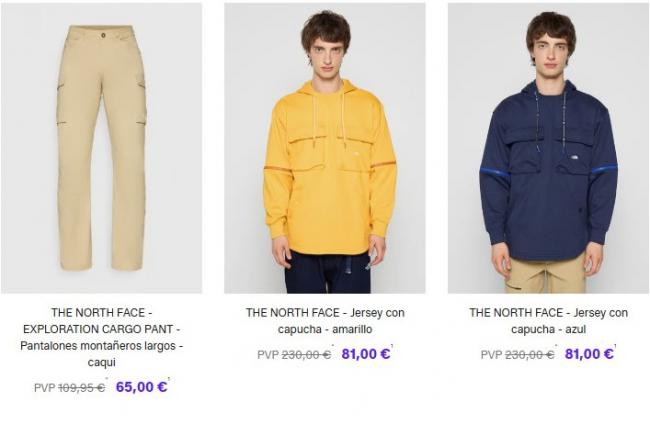Click crossed-out 230,00 € under azul jersey
The height and width of the screenshot is (424, 650).
529,355
